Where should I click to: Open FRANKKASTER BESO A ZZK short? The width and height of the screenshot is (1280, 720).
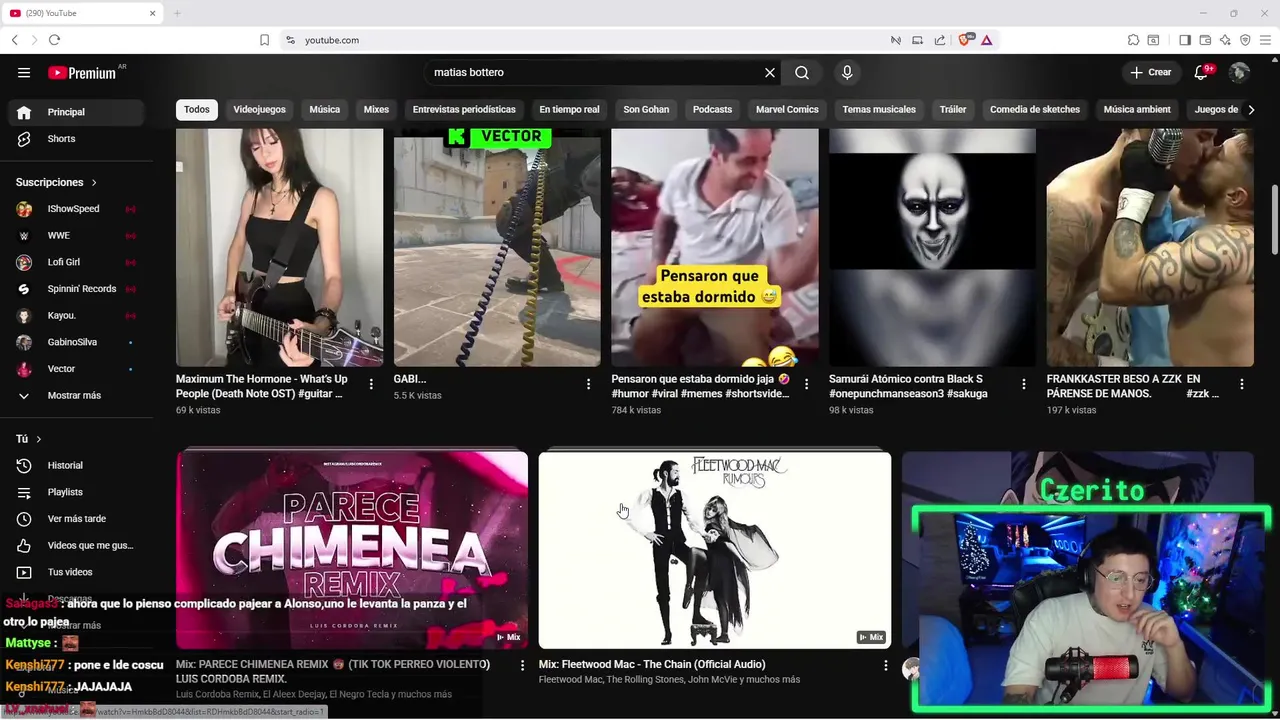point(1150,247)
